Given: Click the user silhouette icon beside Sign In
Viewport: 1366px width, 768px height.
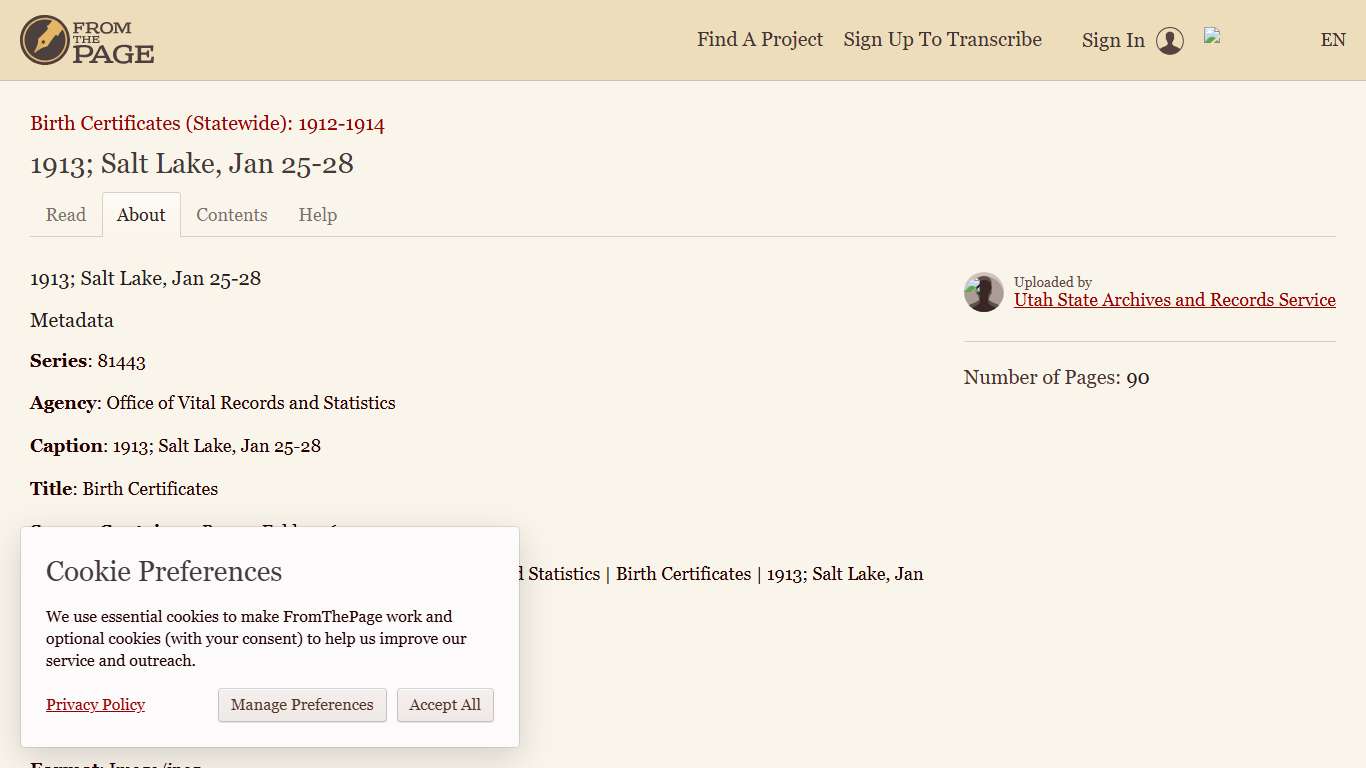Looking at the screenshot, I should click(1169, 41).
